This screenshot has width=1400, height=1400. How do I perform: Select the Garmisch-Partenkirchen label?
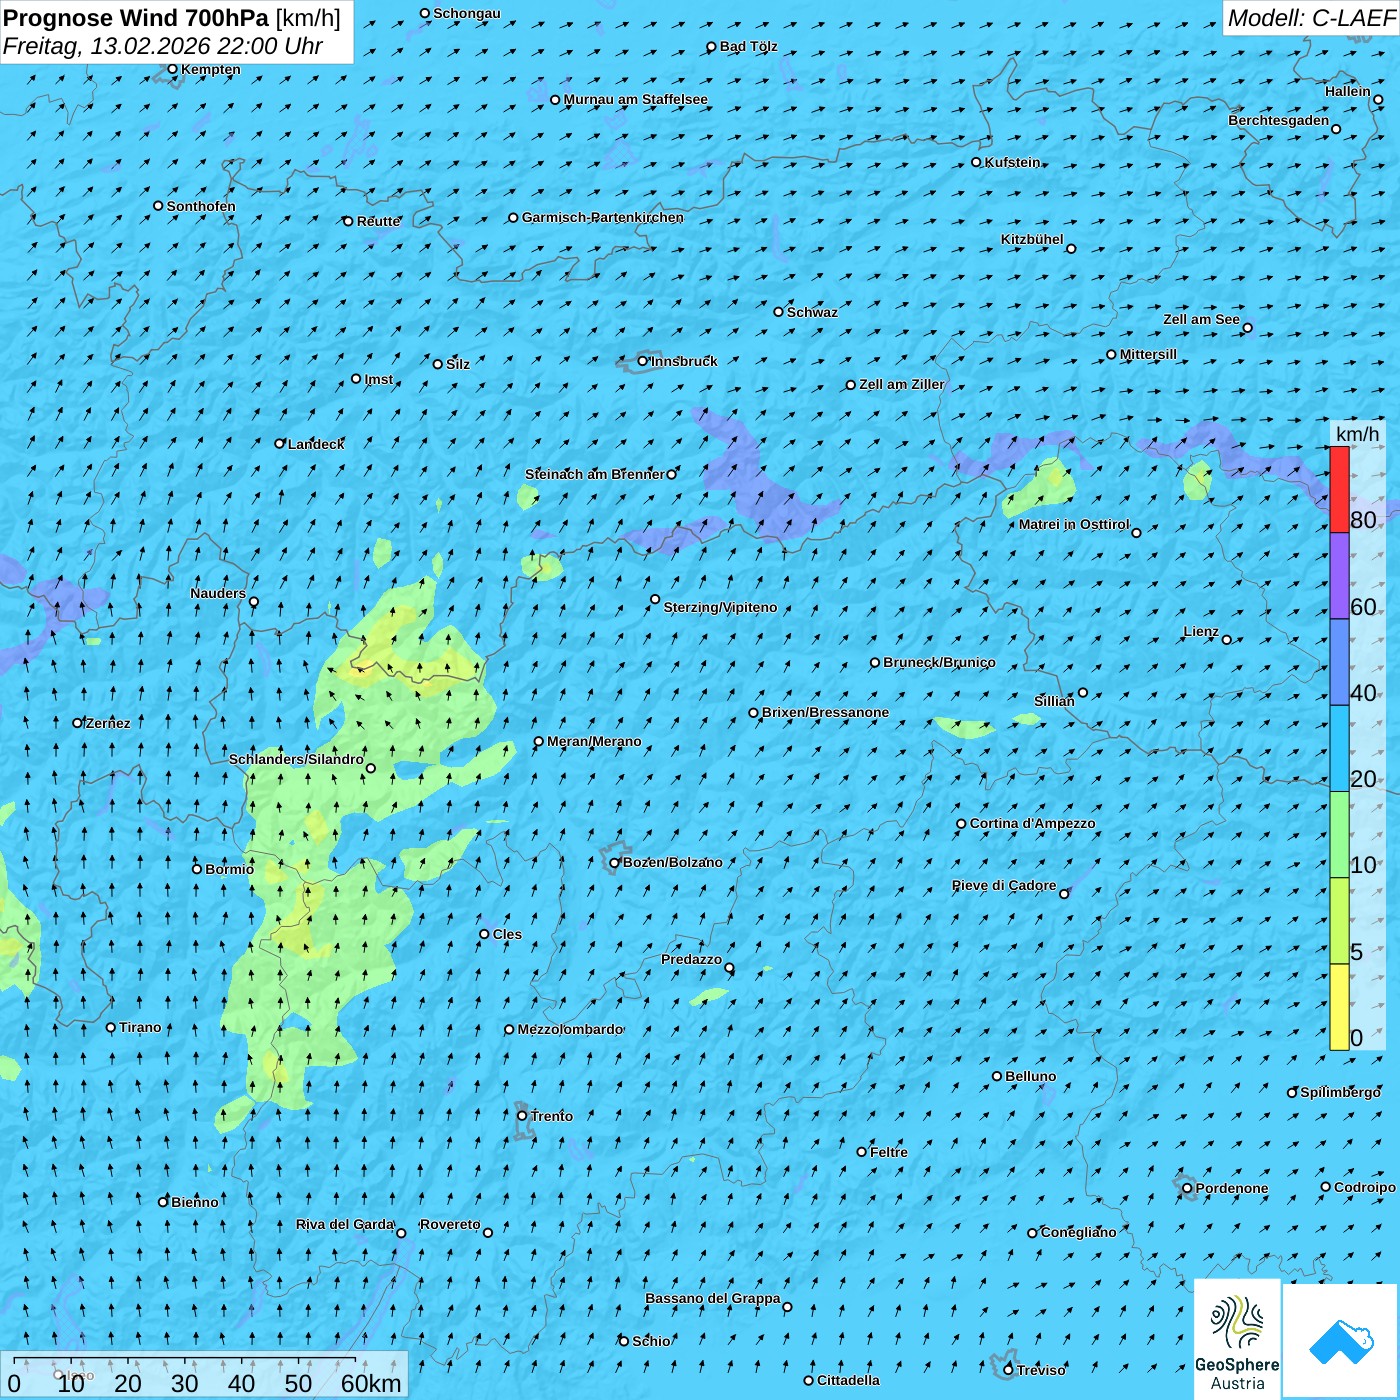(x=603, y=217)
